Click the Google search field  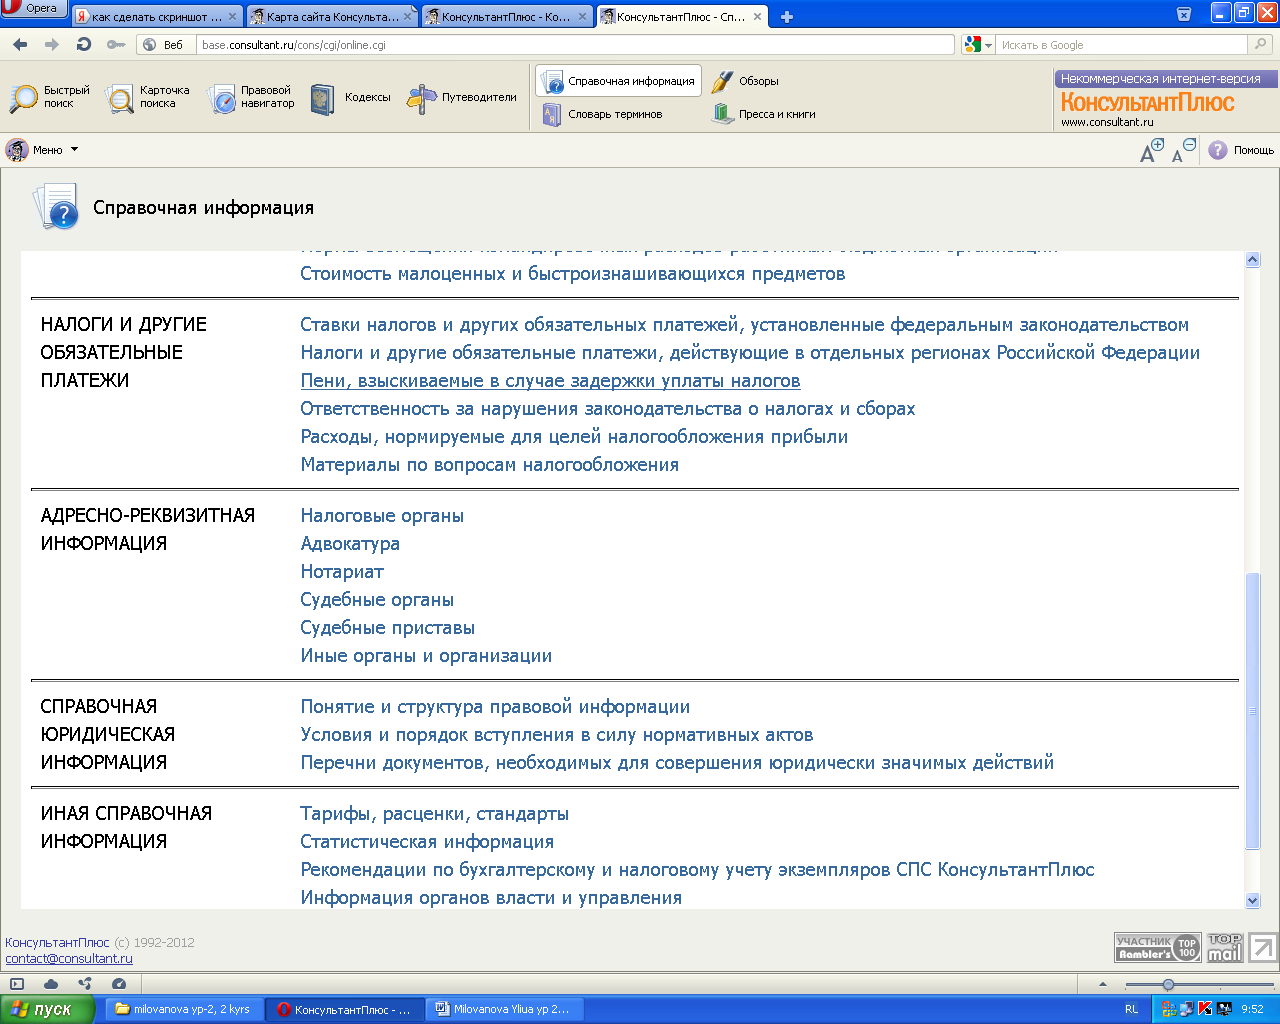click(x=1120, y=45)
